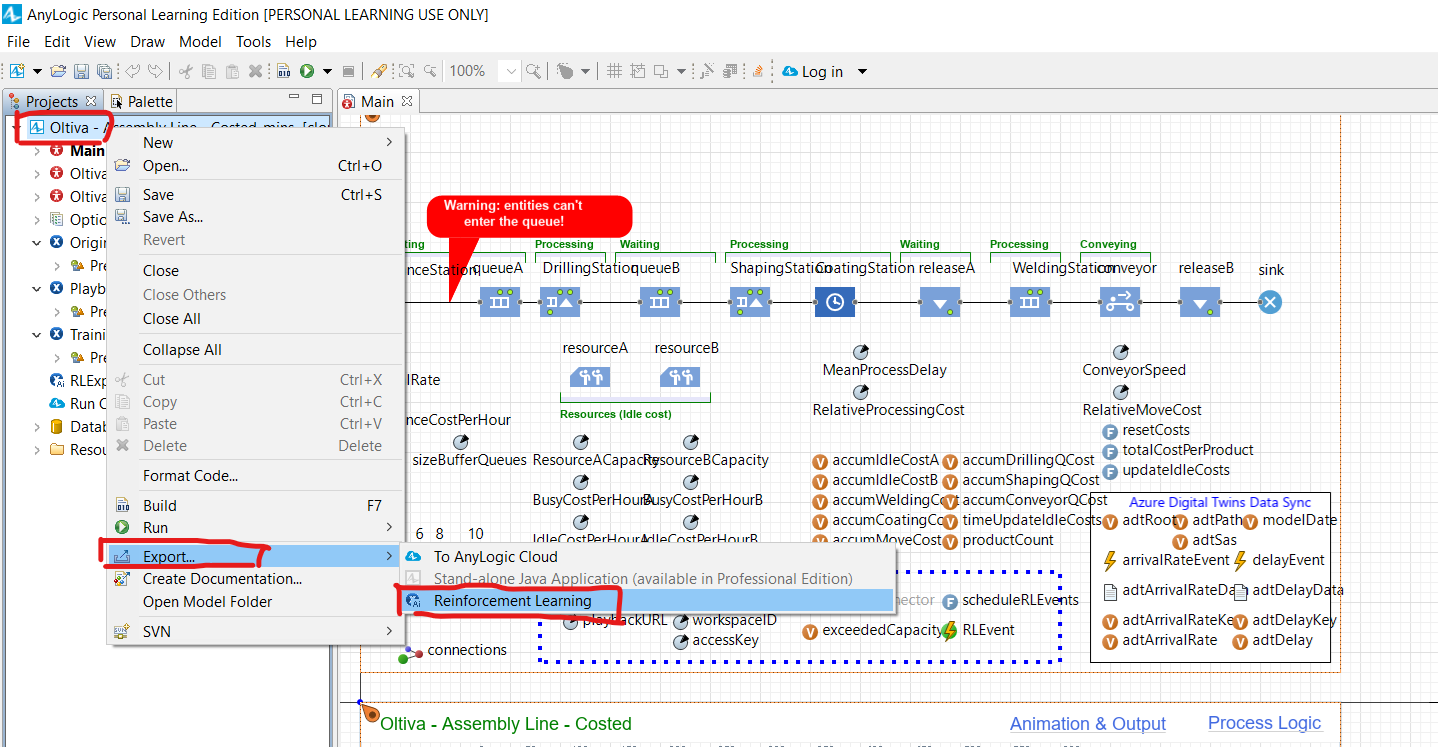Image resolution: width=1438 pixels, height=747 pixels.
Task: Click the AnyLogic Cloud icon beside Log in
Action: (x=790, y=71)
